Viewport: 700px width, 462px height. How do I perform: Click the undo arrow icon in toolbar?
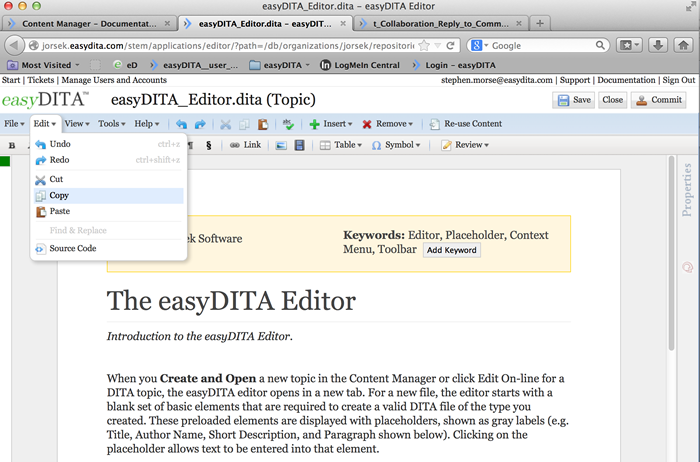click(181, 124)
